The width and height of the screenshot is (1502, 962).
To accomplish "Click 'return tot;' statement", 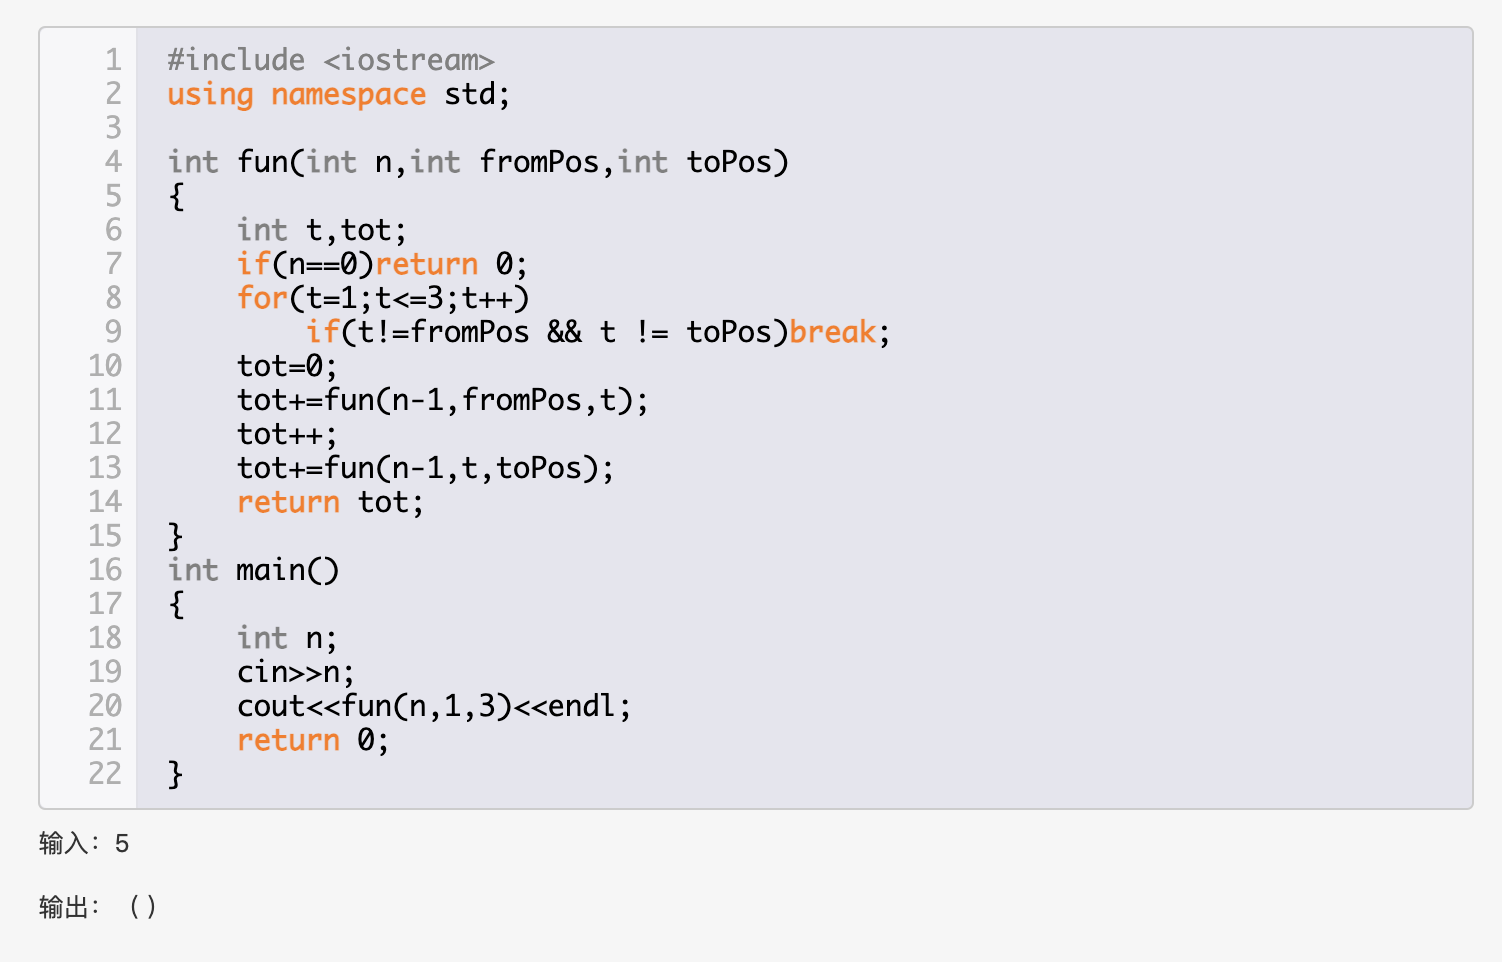I will tap(330, 502).
